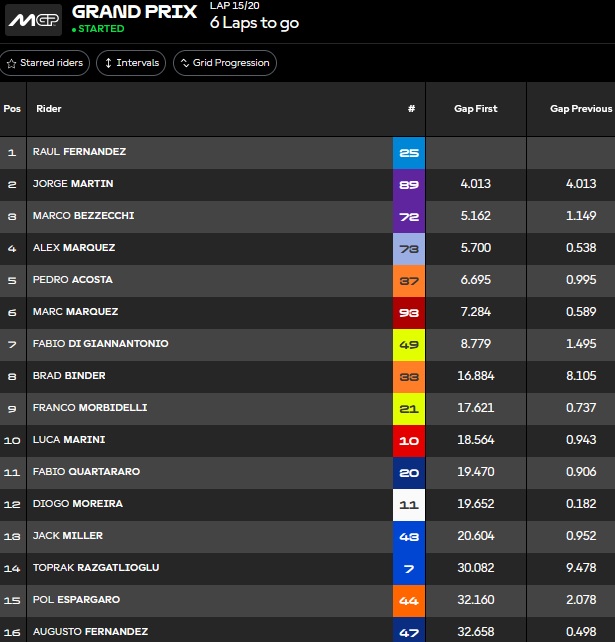615x642 pixels.
Task: Click the Gap Previous value 8.105
Action: 581,375
